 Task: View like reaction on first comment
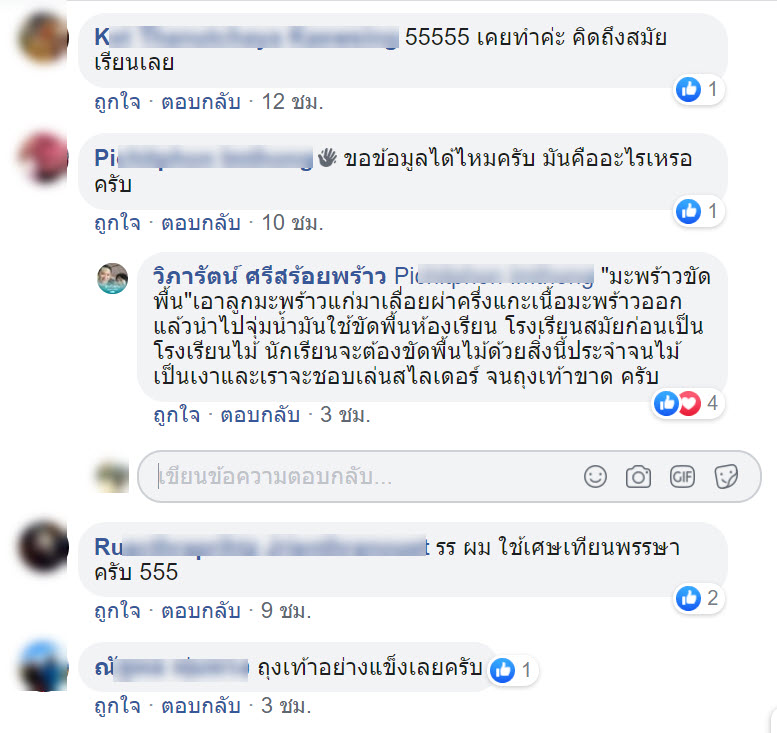pyautogui.click(x=698, y=90)
